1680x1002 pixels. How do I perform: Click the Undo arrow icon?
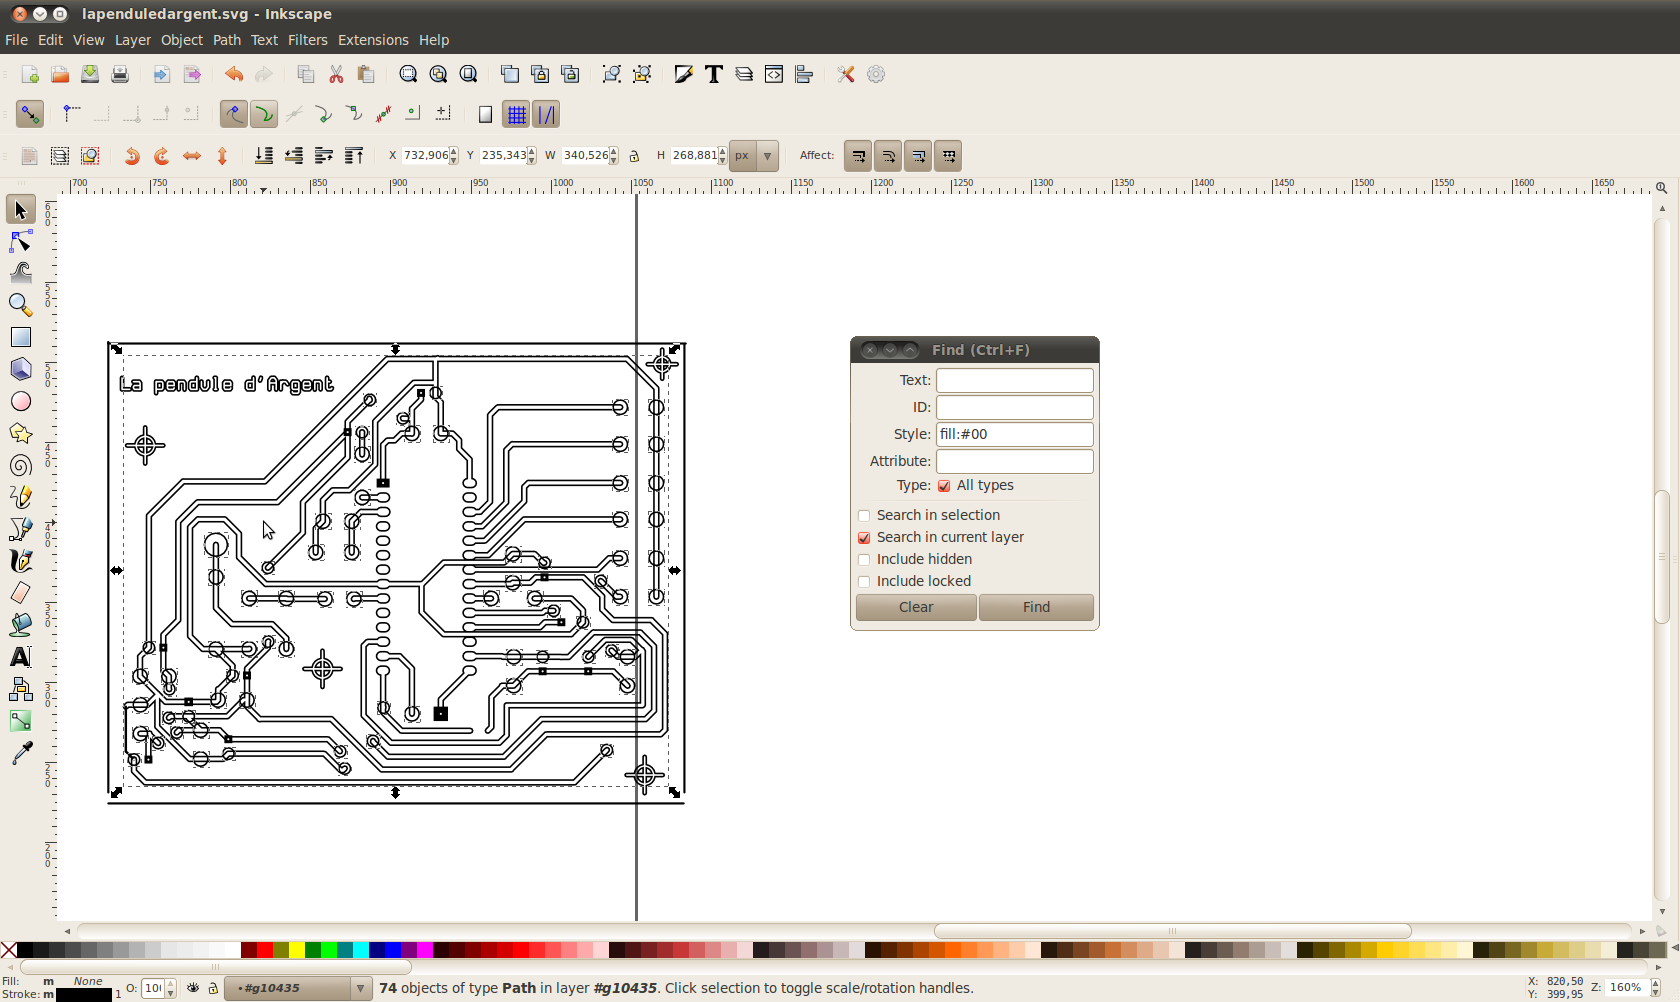click(233, 74)
